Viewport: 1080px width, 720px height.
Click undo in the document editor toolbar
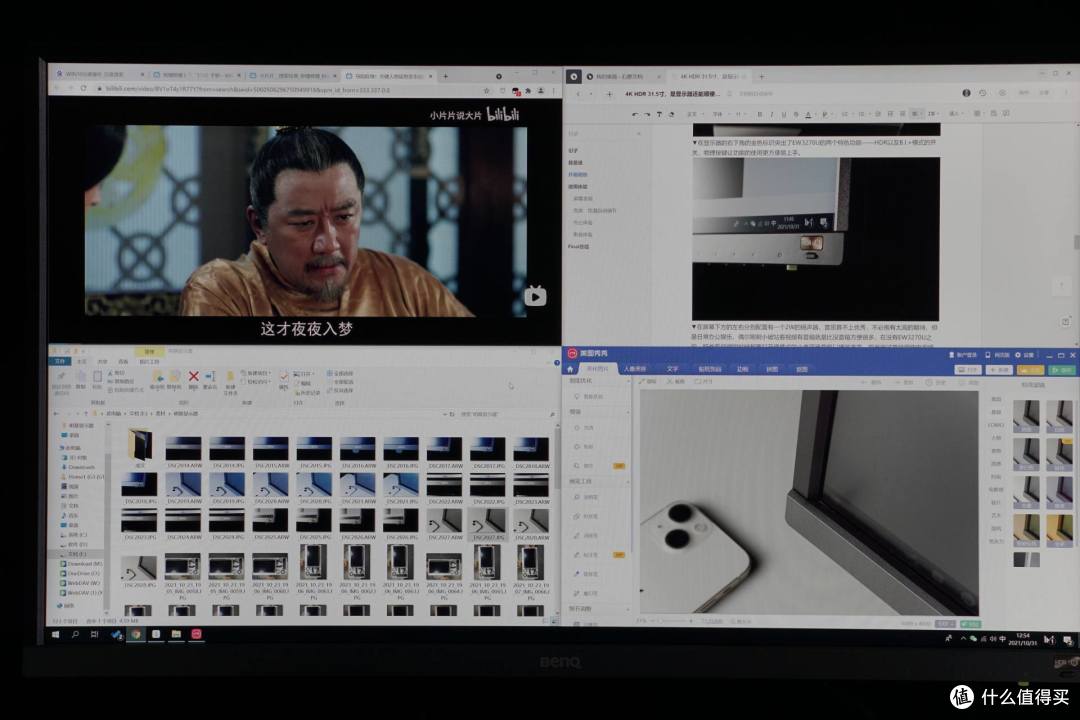click(x=634, y=114)
